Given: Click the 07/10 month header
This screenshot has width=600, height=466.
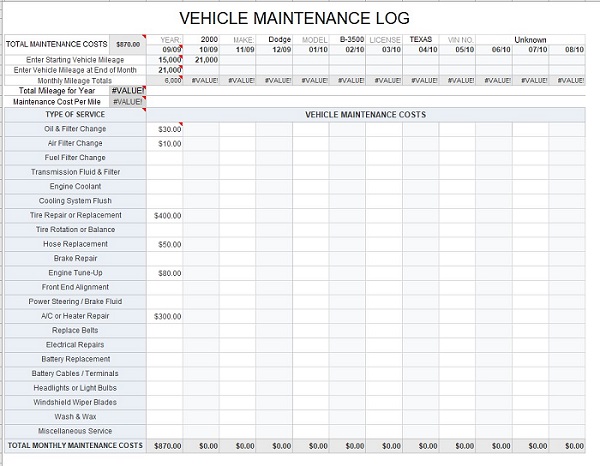Looking at the screenshot, I should tap(530, 49).
